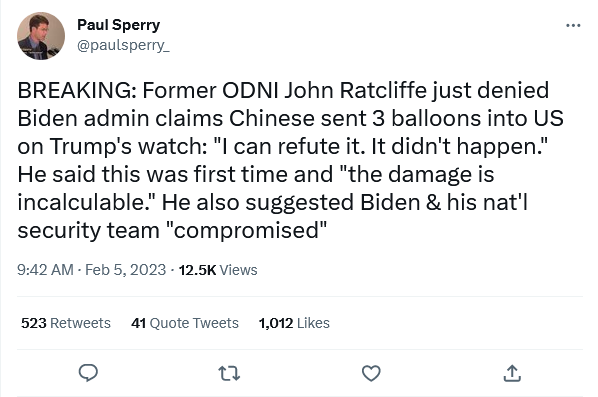
Task: Click the reply speech bubble icon
Action: click(x=88, y=373)
